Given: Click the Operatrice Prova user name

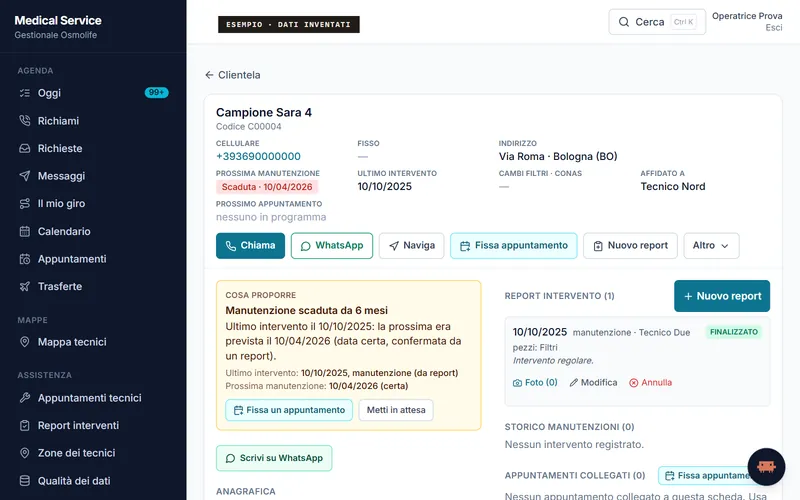Looking at the screenshot, I should click(747, 16).
